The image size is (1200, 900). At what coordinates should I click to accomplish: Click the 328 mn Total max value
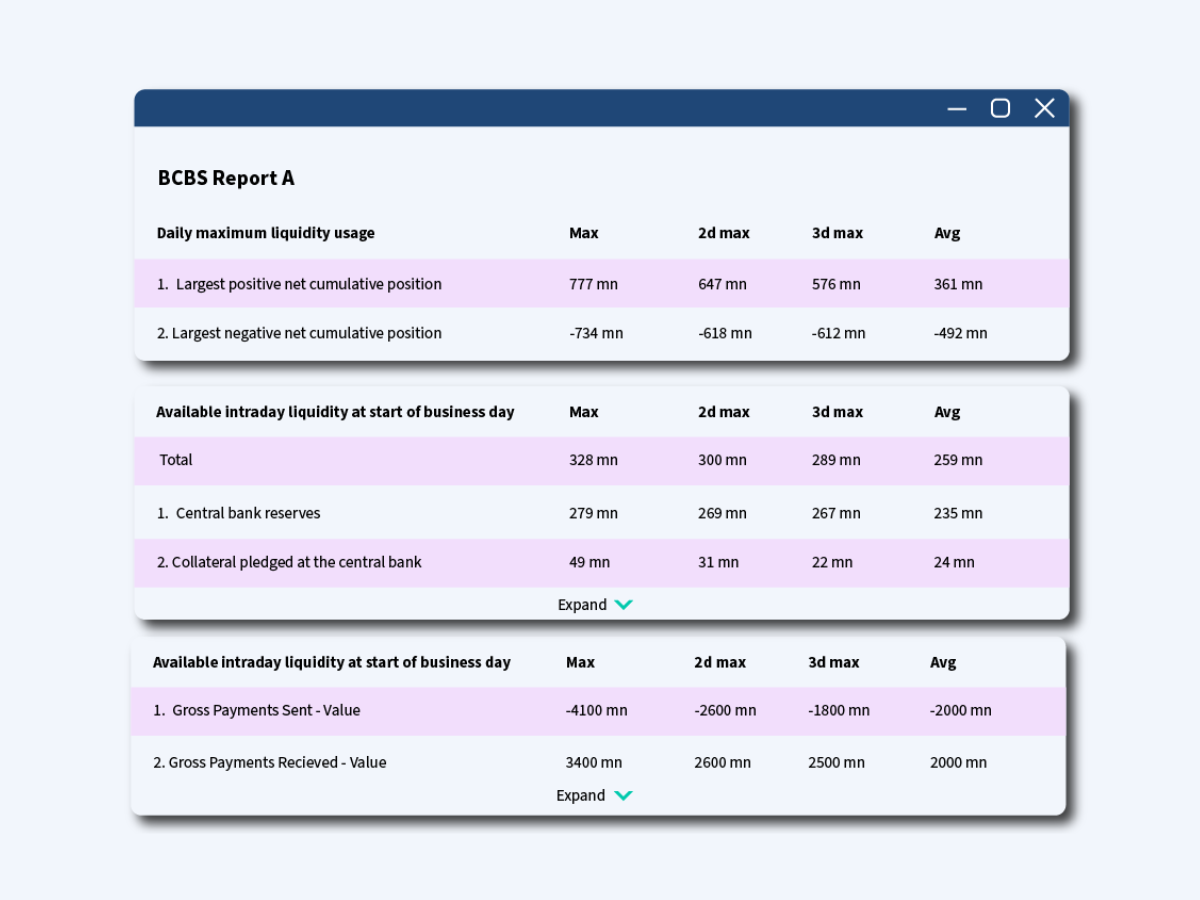[593, 460]
